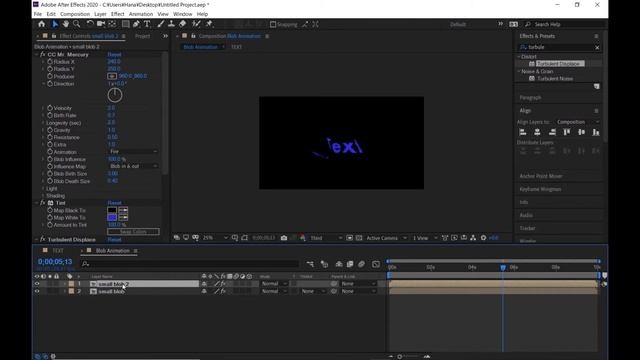Viewport: 640px width, 360px height.
Task: Align layers to left edge
Action: [x=523, y=132]
